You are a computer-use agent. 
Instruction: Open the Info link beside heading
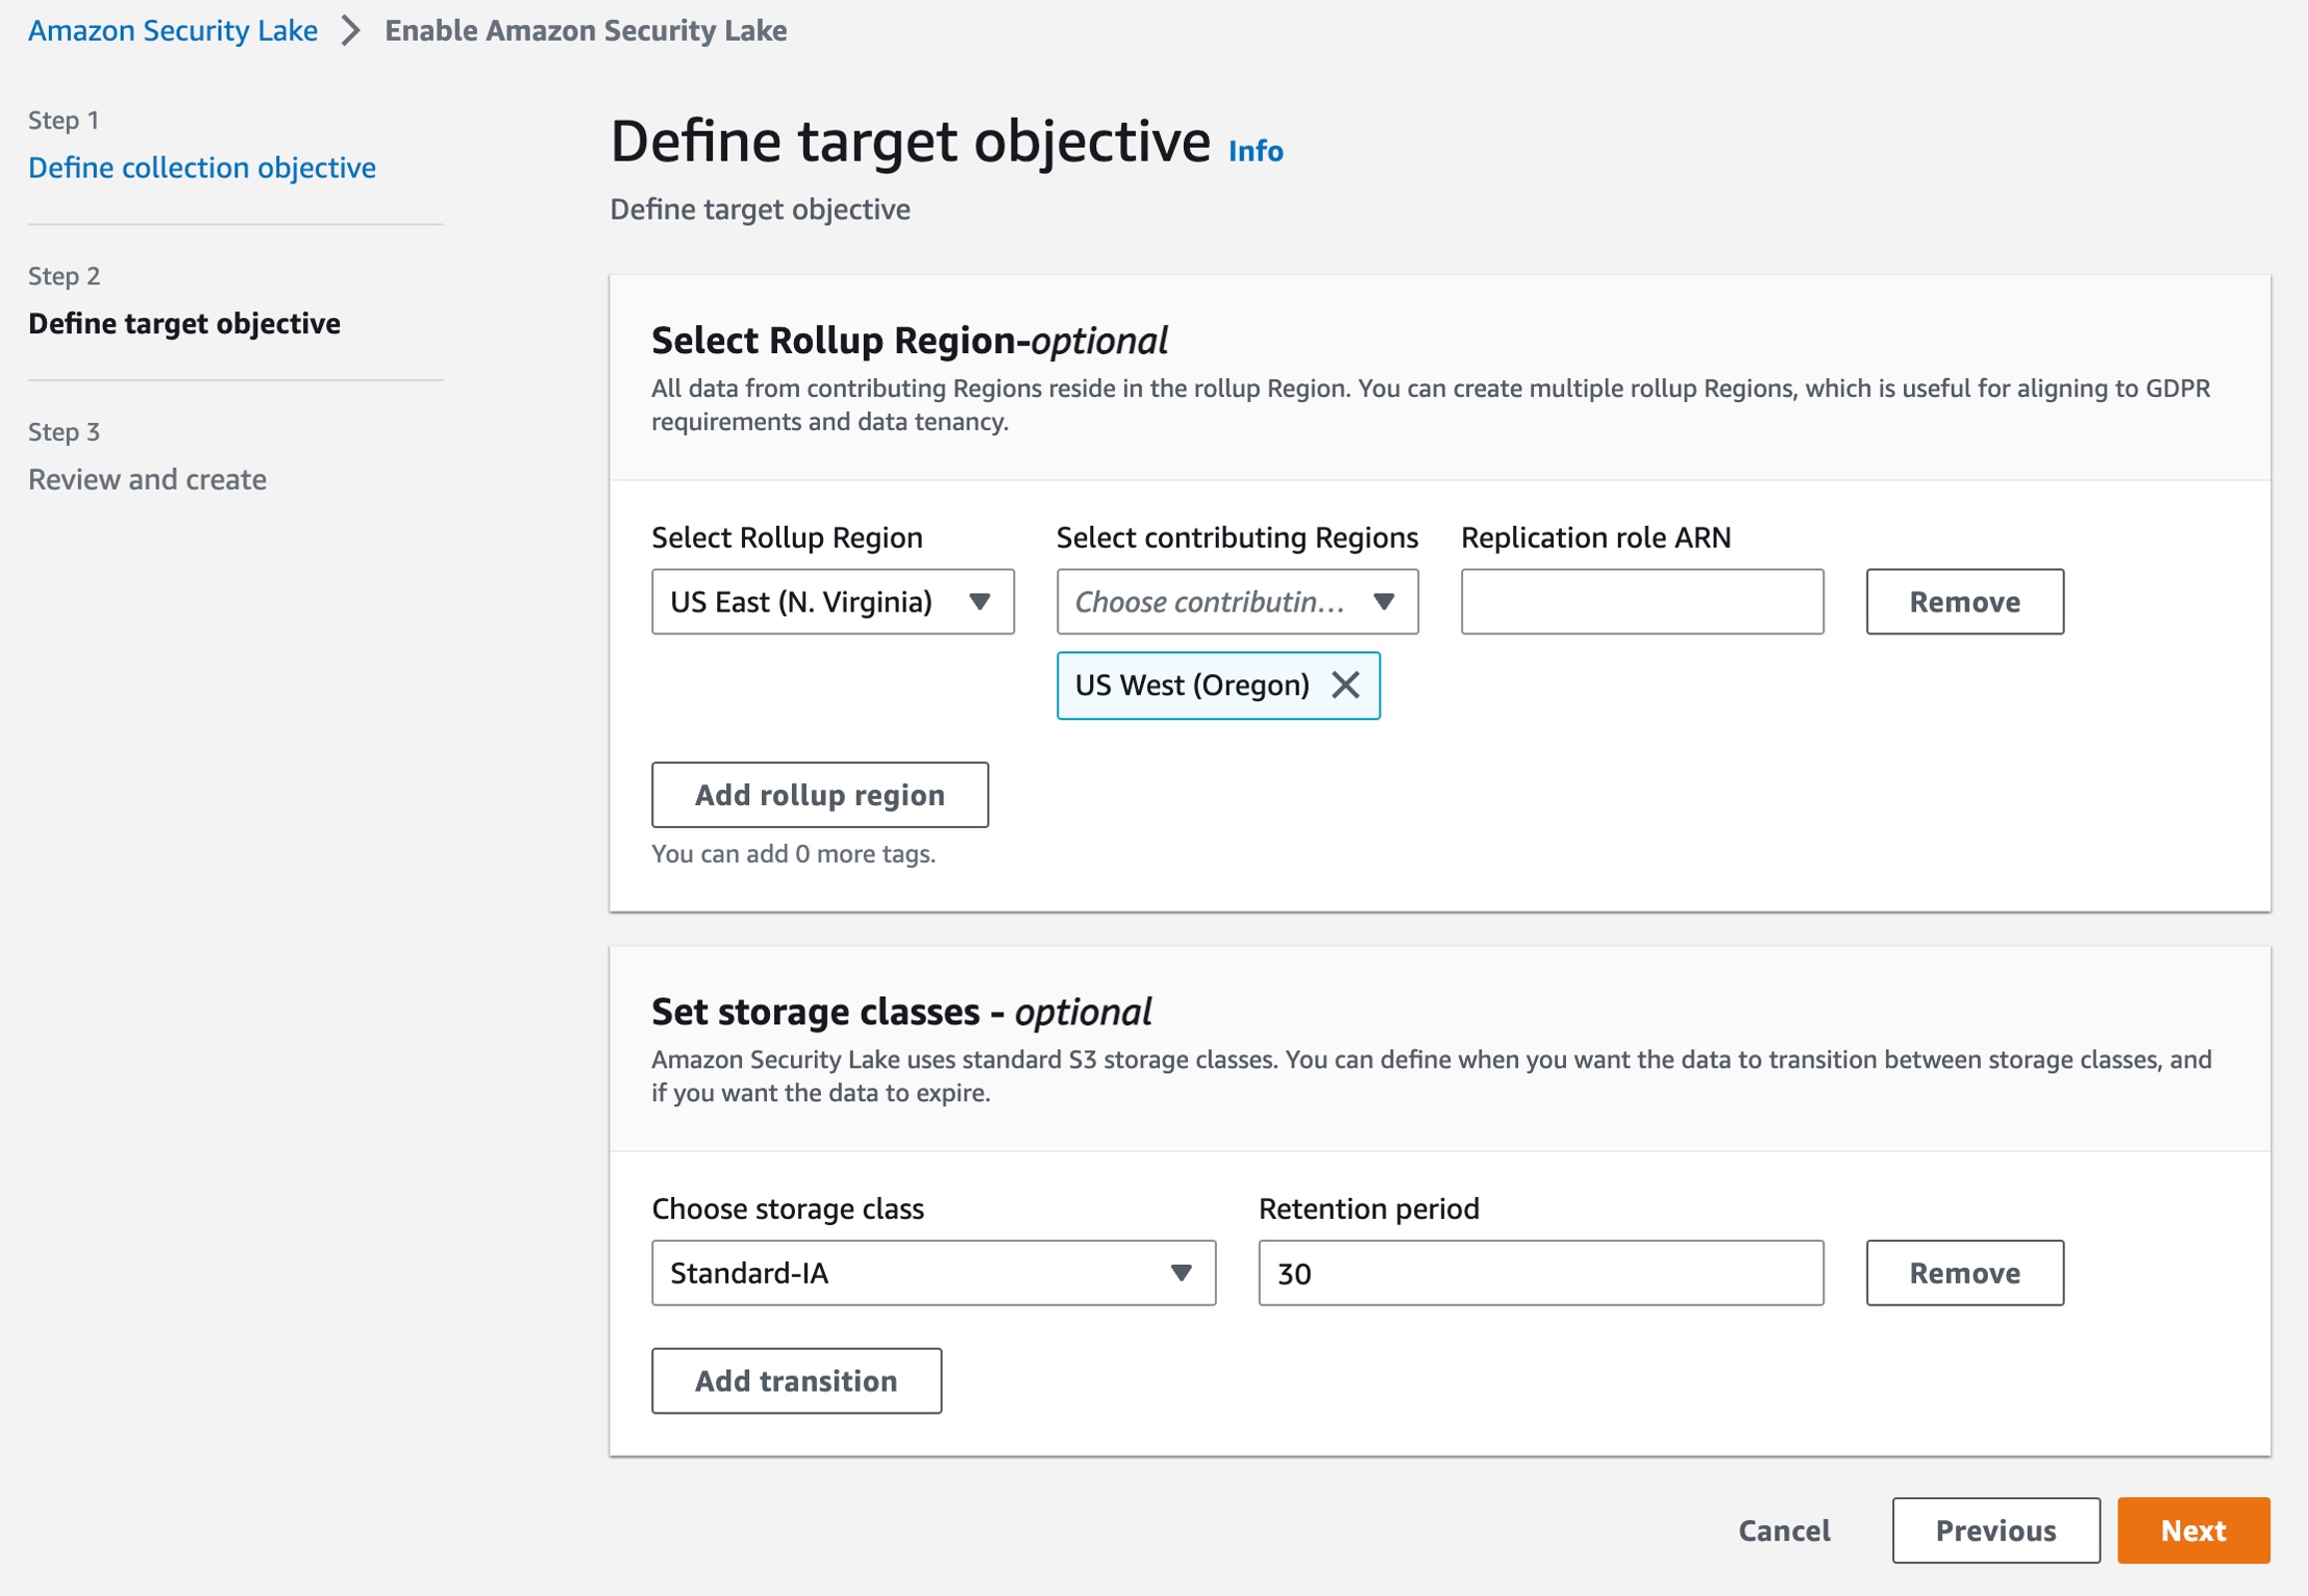click(x=1255, y=151)
